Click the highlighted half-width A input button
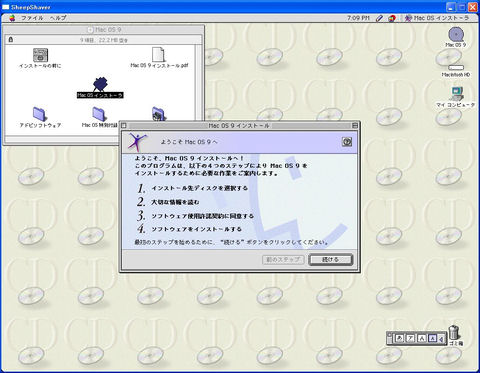 (x=432, y=338)
